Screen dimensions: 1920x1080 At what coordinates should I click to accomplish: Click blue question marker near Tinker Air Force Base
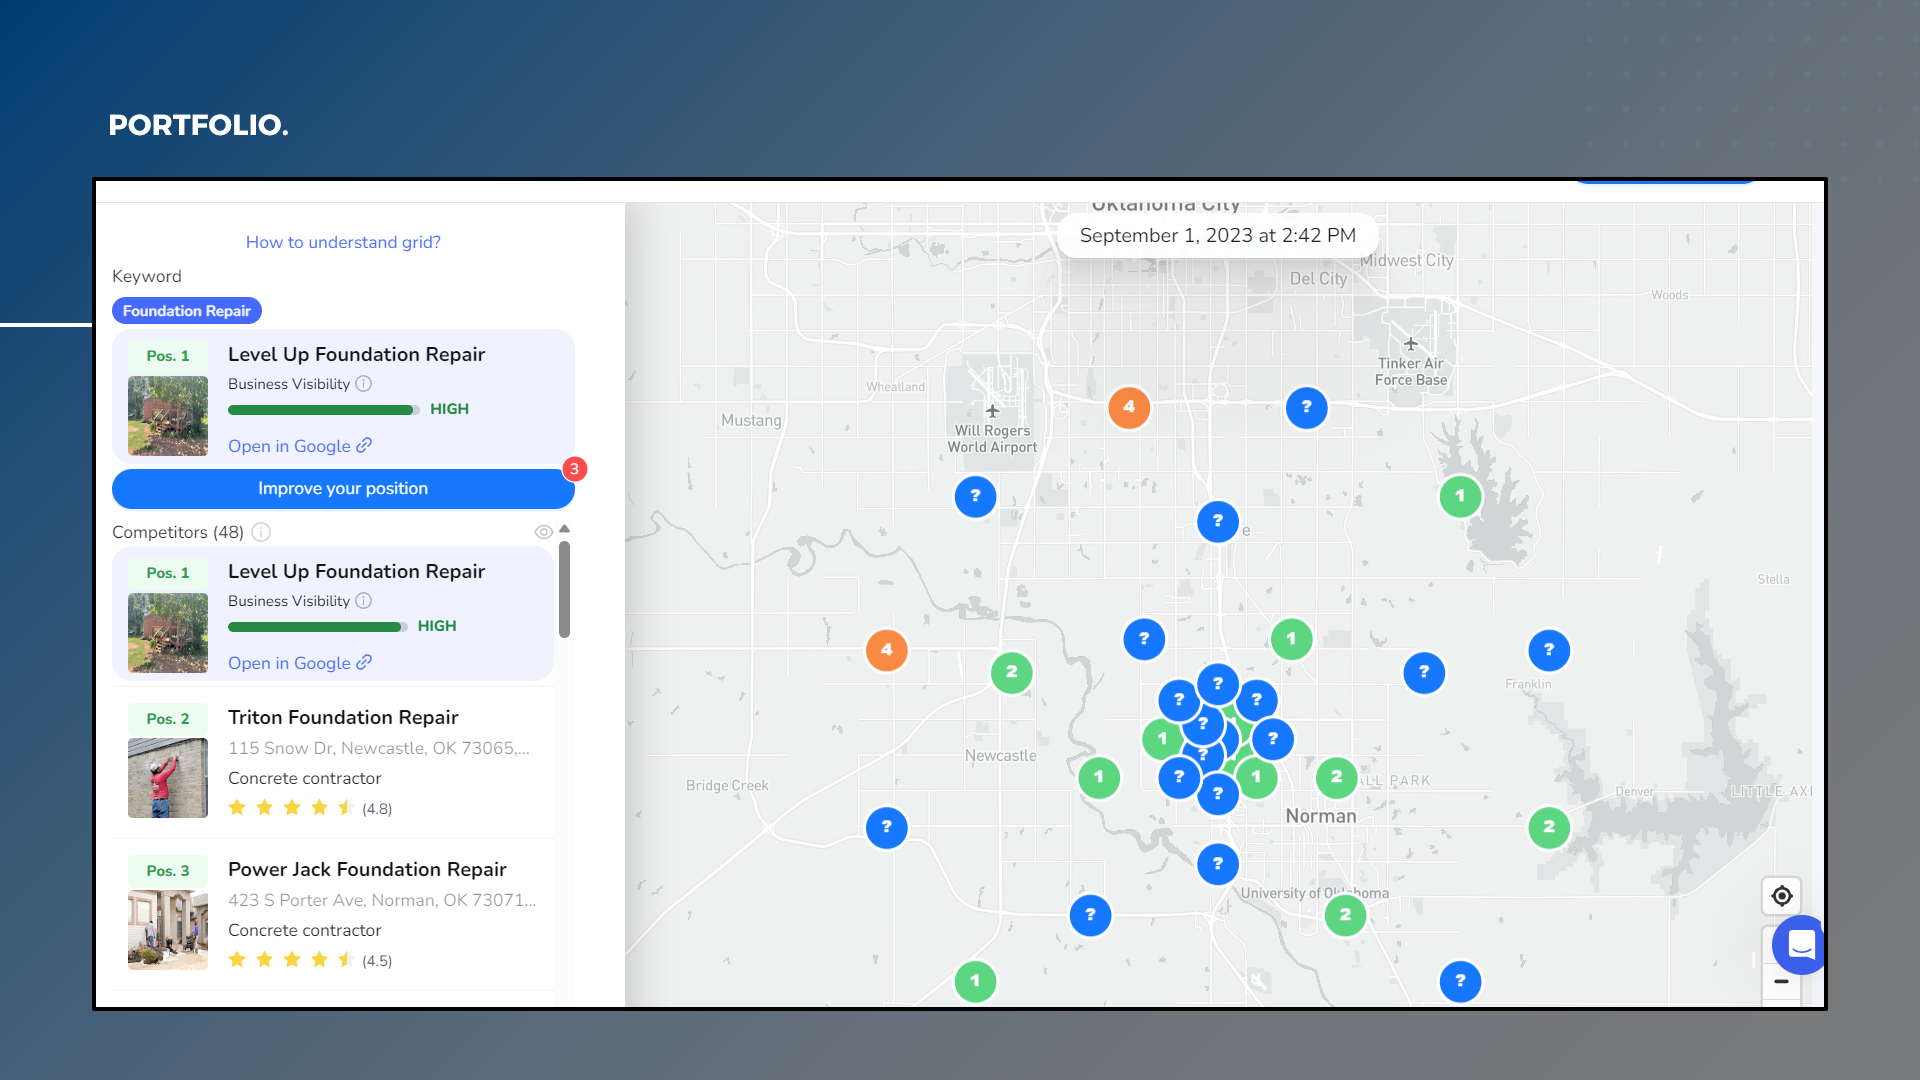(x=1306, y=407)
